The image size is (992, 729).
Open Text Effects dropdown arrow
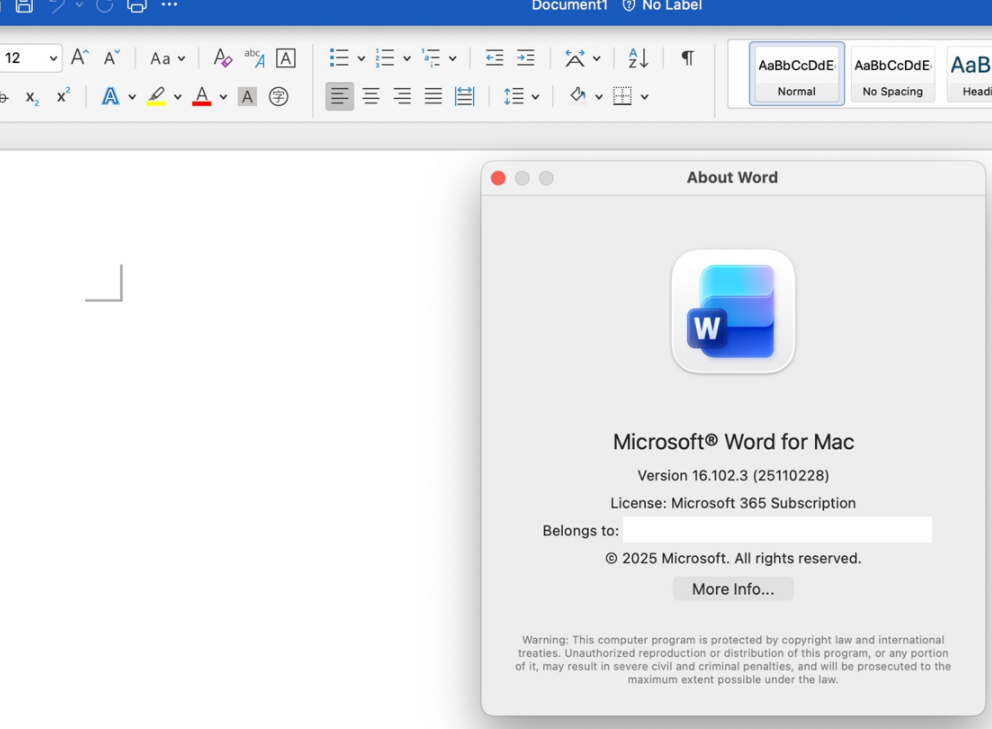pyautogui.click(x=132, y=97)
